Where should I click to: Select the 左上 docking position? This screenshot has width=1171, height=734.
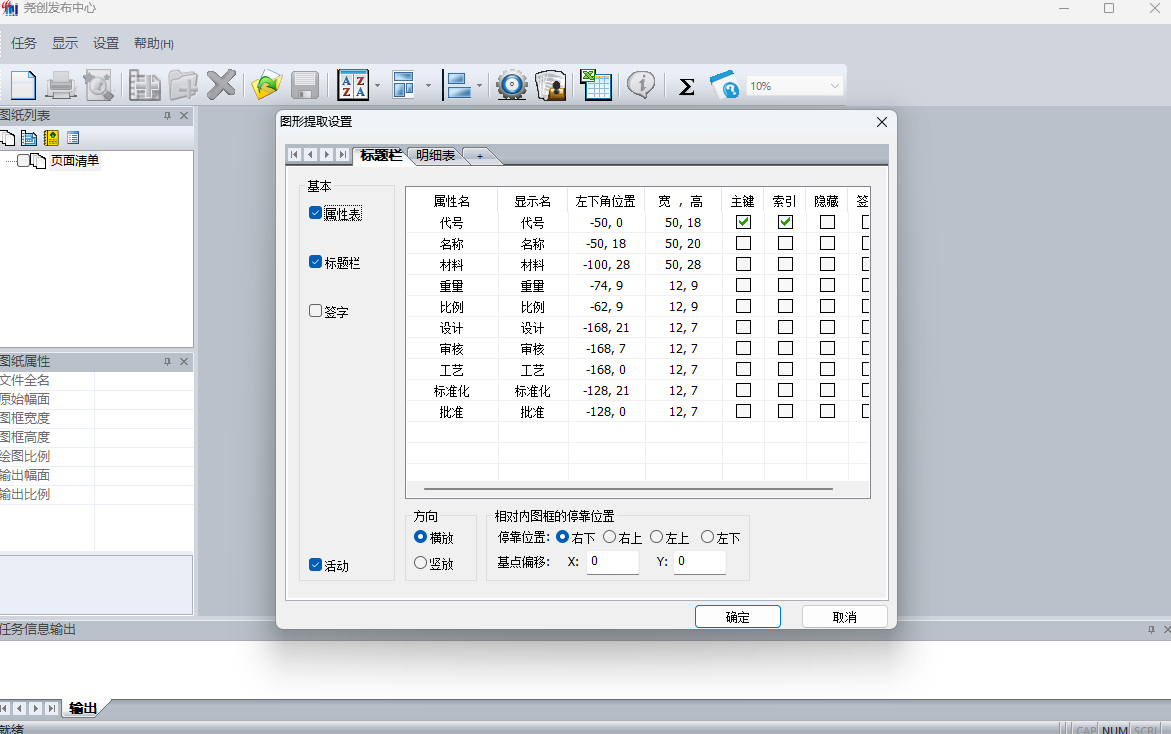pos(656,537)
